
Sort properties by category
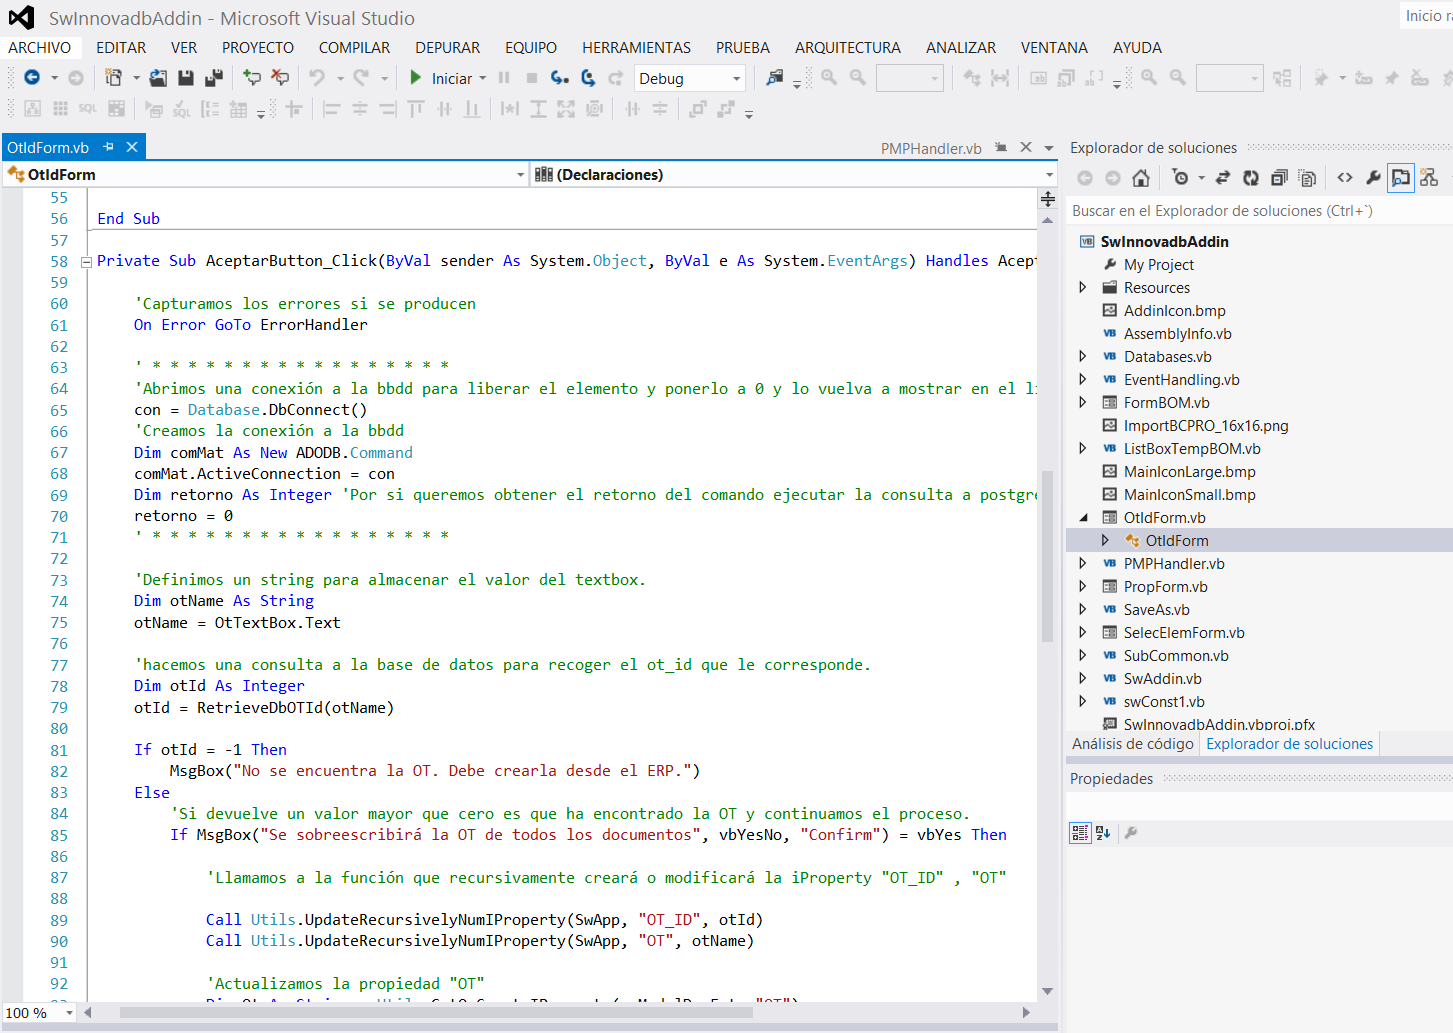[1080, 833]
